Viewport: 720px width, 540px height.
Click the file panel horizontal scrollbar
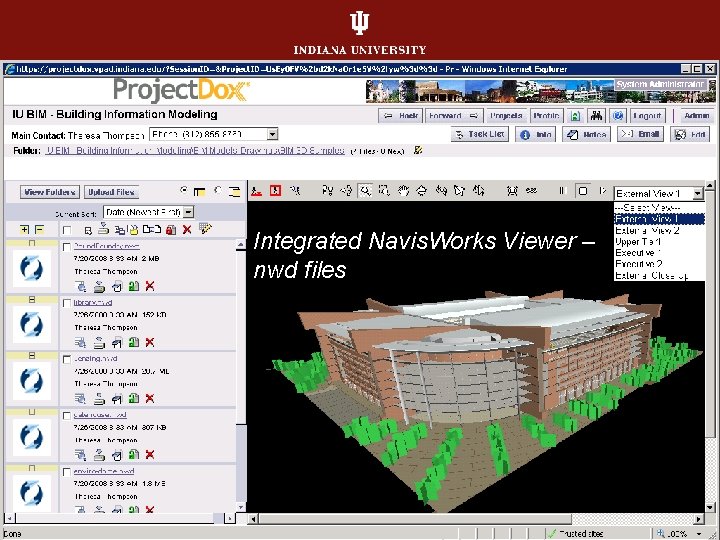(x=120, y=518)
